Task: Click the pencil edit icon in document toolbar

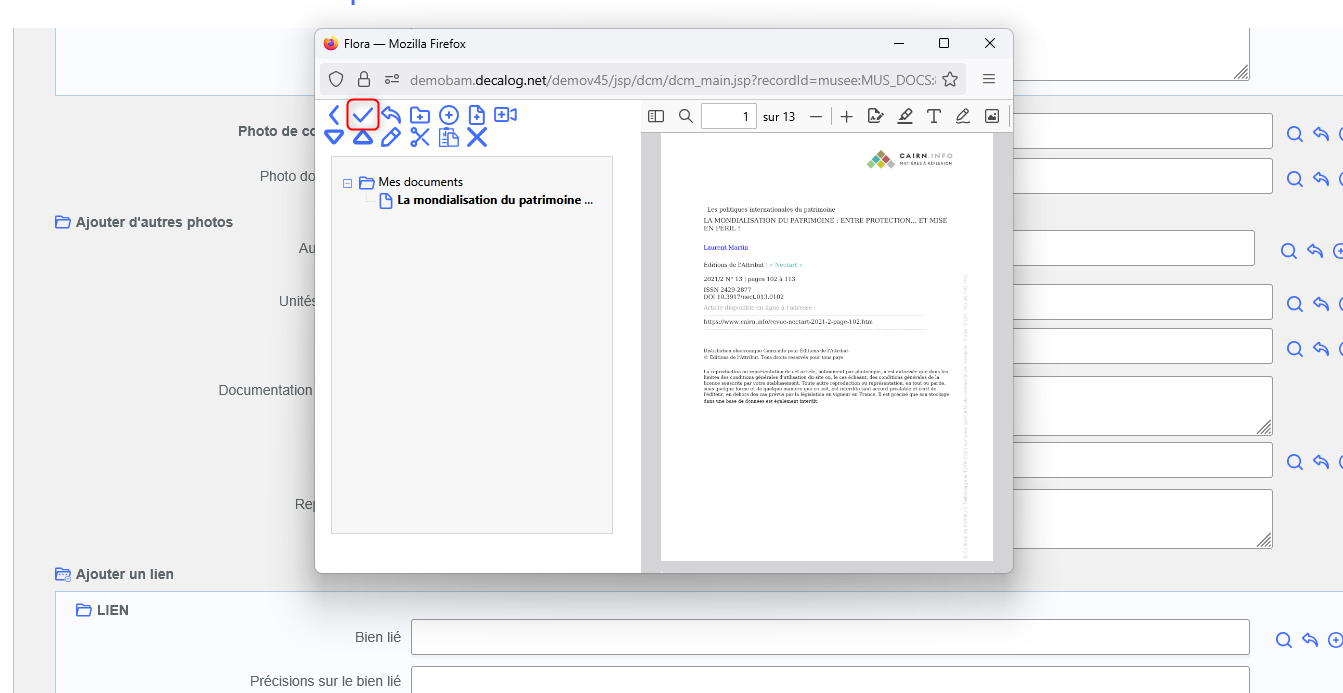Action: pyautogui.click(x=391, y=138)
